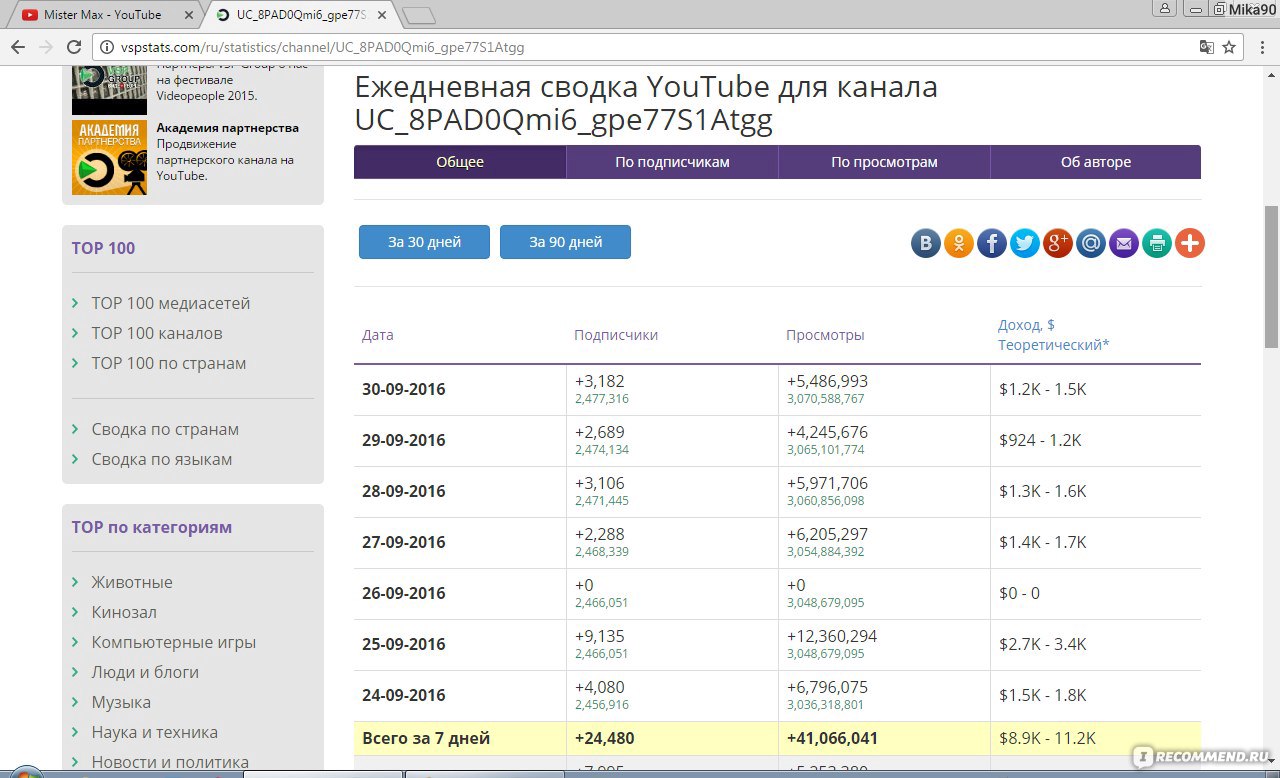The height and width of the screenshot is (778, 1280).
Task: Show statistics За 30 дней
Action: (x=424, y=242)
